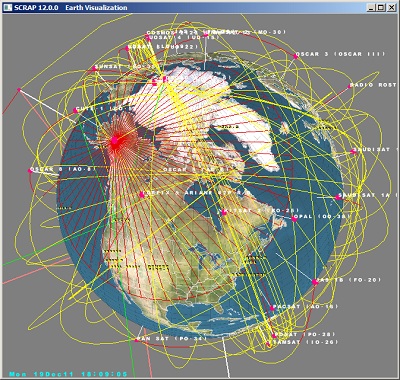The height and width of the screenshot is (380, 400).
Task: Click the OSCAR 8 (AO-8) satellite dot
Action: [x=30, y=171]
